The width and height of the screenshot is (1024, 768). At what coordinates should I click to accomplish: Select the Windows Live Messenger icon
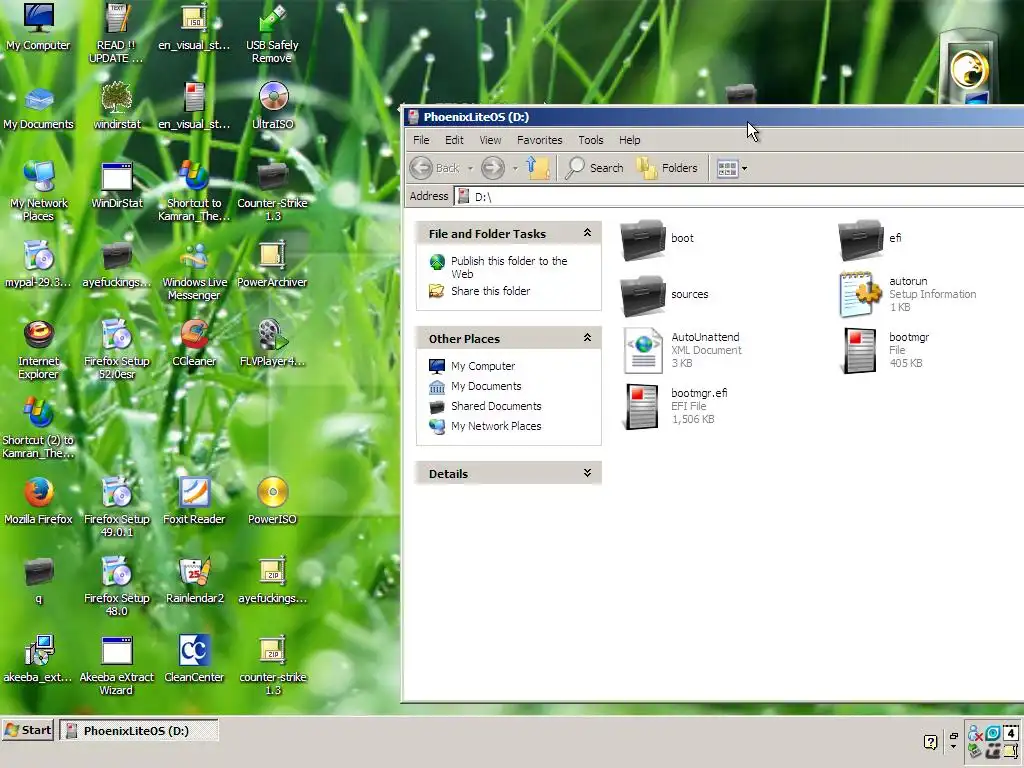194,271
